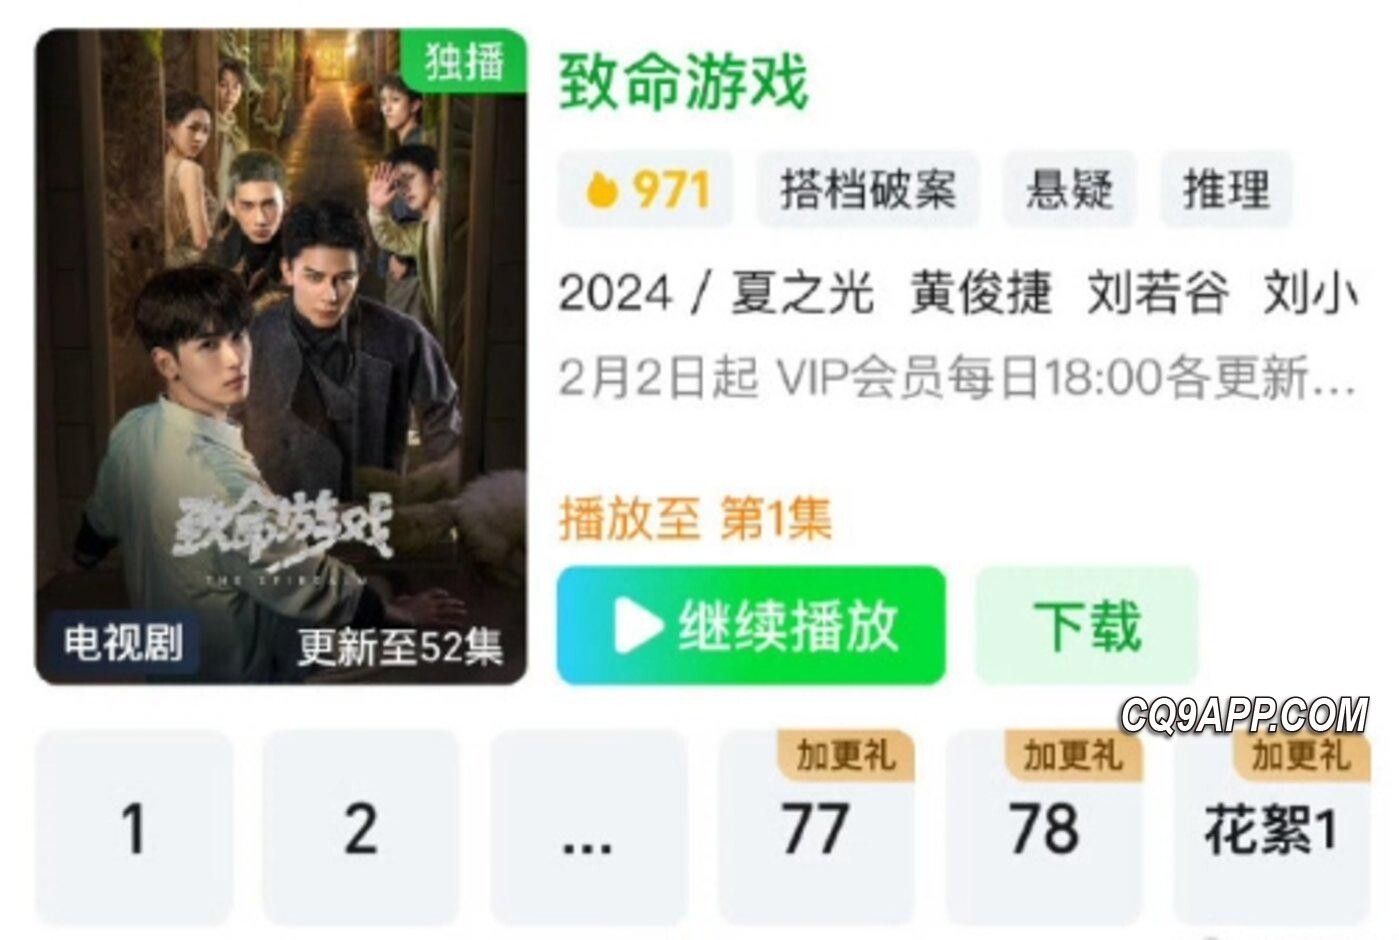1399x940 pixels.
Task: Open the 花絮1 bonus clip
Action: click(x=1271, y=828)
